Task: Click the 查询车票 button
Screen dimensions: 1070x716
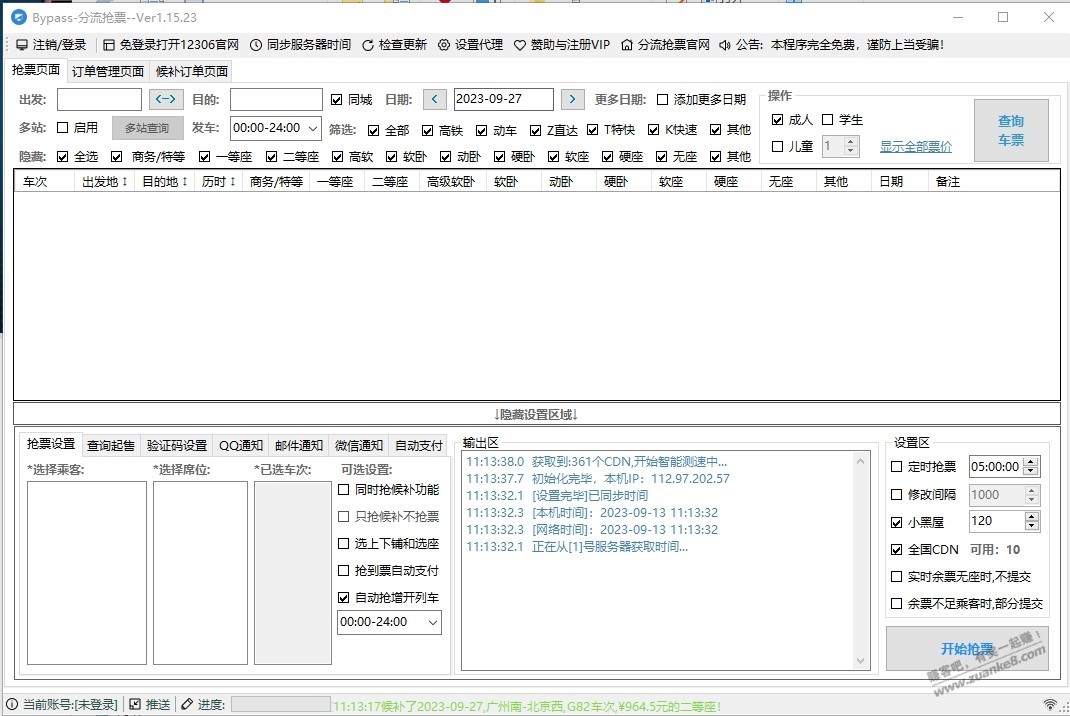Action: (1011, 130)
